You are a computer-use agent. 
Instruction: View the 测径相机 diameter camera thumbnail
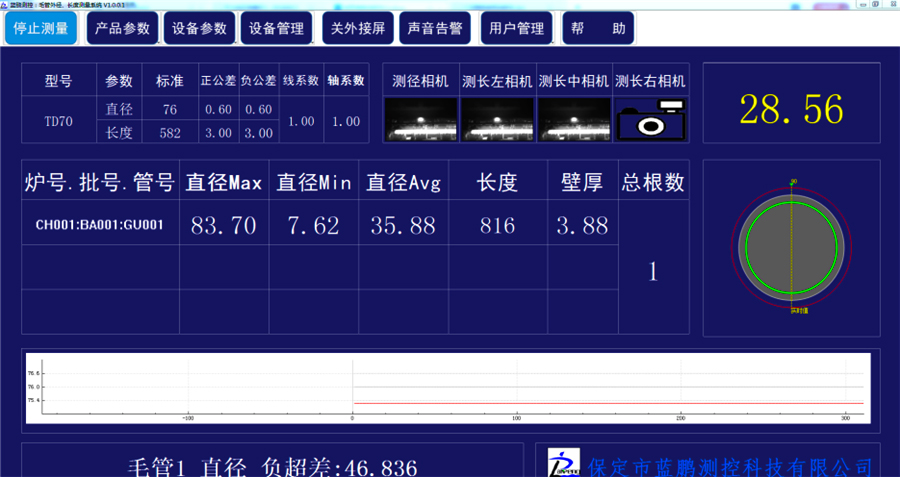pos(421,119)
